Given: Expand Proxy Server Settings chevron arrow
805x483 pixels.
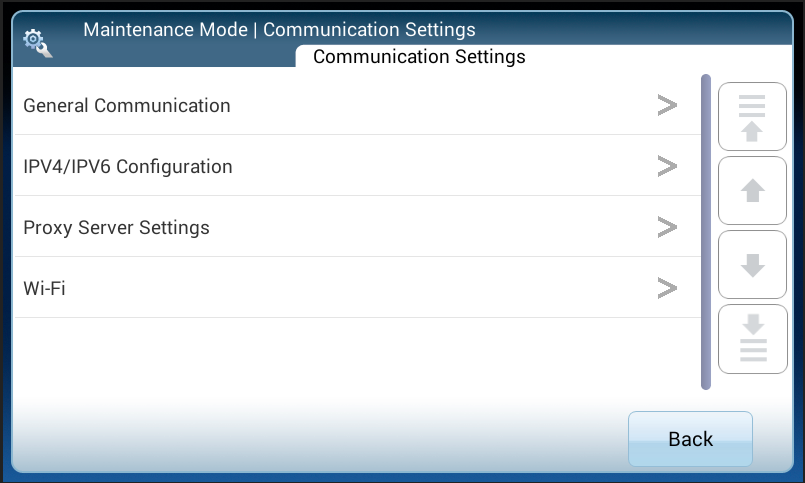Looking at the screenshot, I should 667,228.
